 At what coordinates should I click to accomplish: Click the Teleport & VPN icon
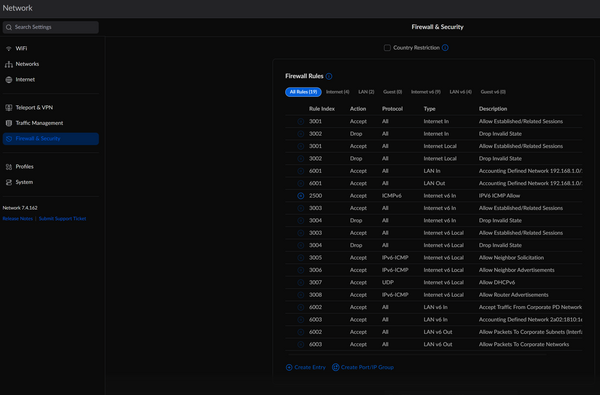pos(8,108)
